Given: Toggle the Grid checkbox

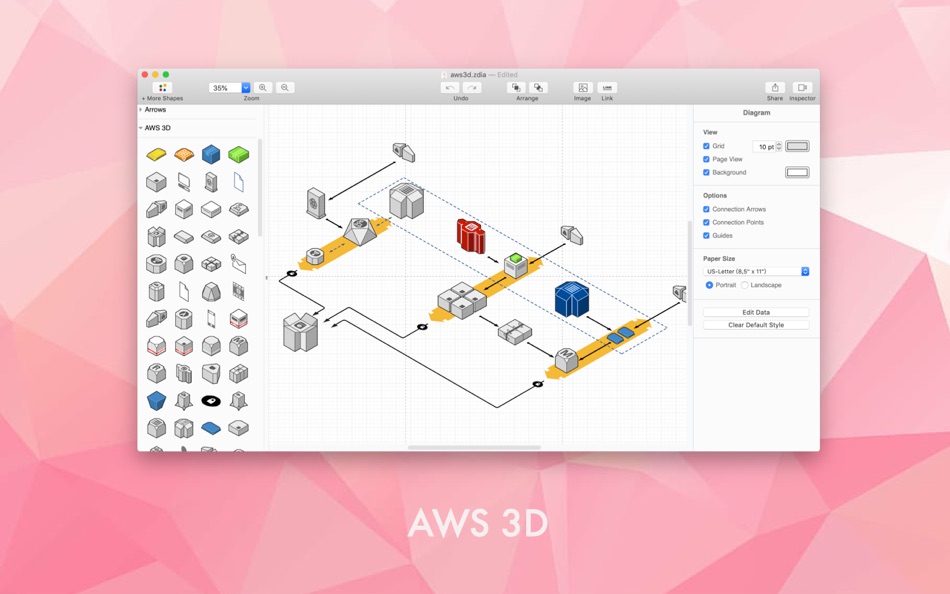Looking at the screenshot, I should pos(706,146).
